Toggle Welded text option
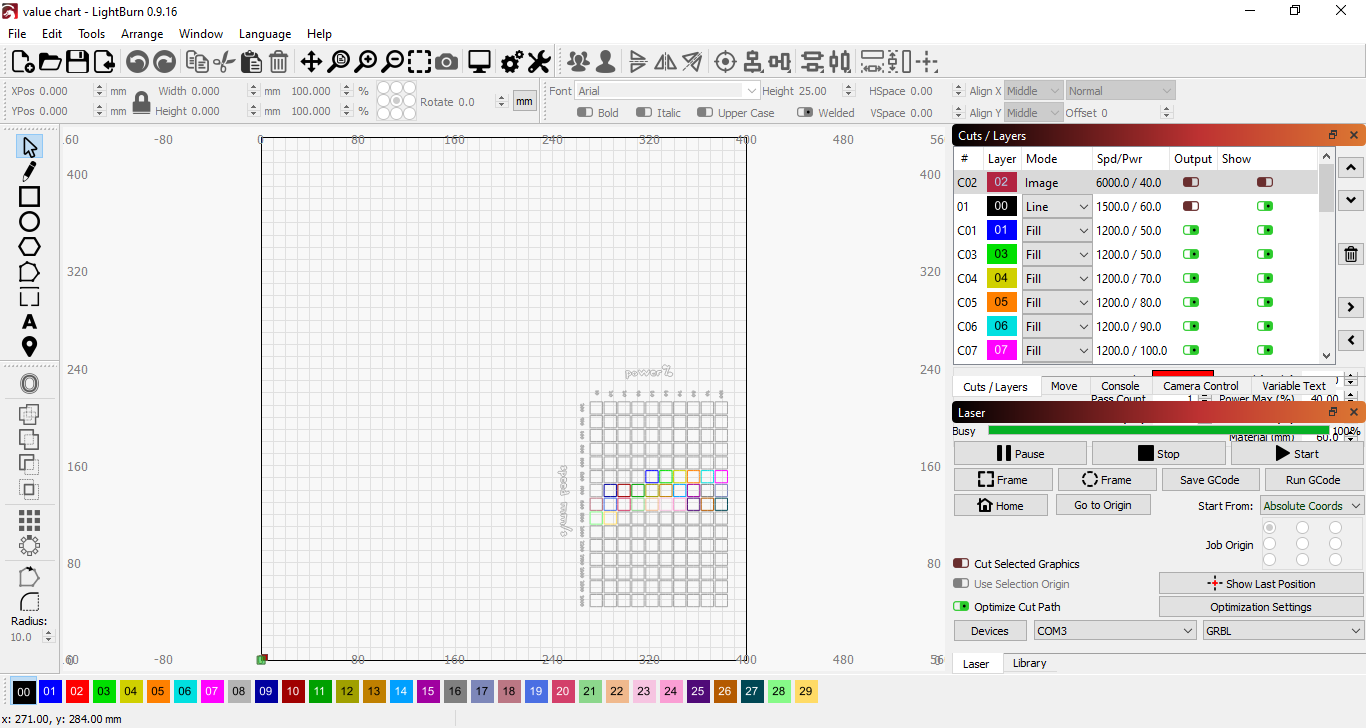The image size is (1366, 728). tap(805, 113)
